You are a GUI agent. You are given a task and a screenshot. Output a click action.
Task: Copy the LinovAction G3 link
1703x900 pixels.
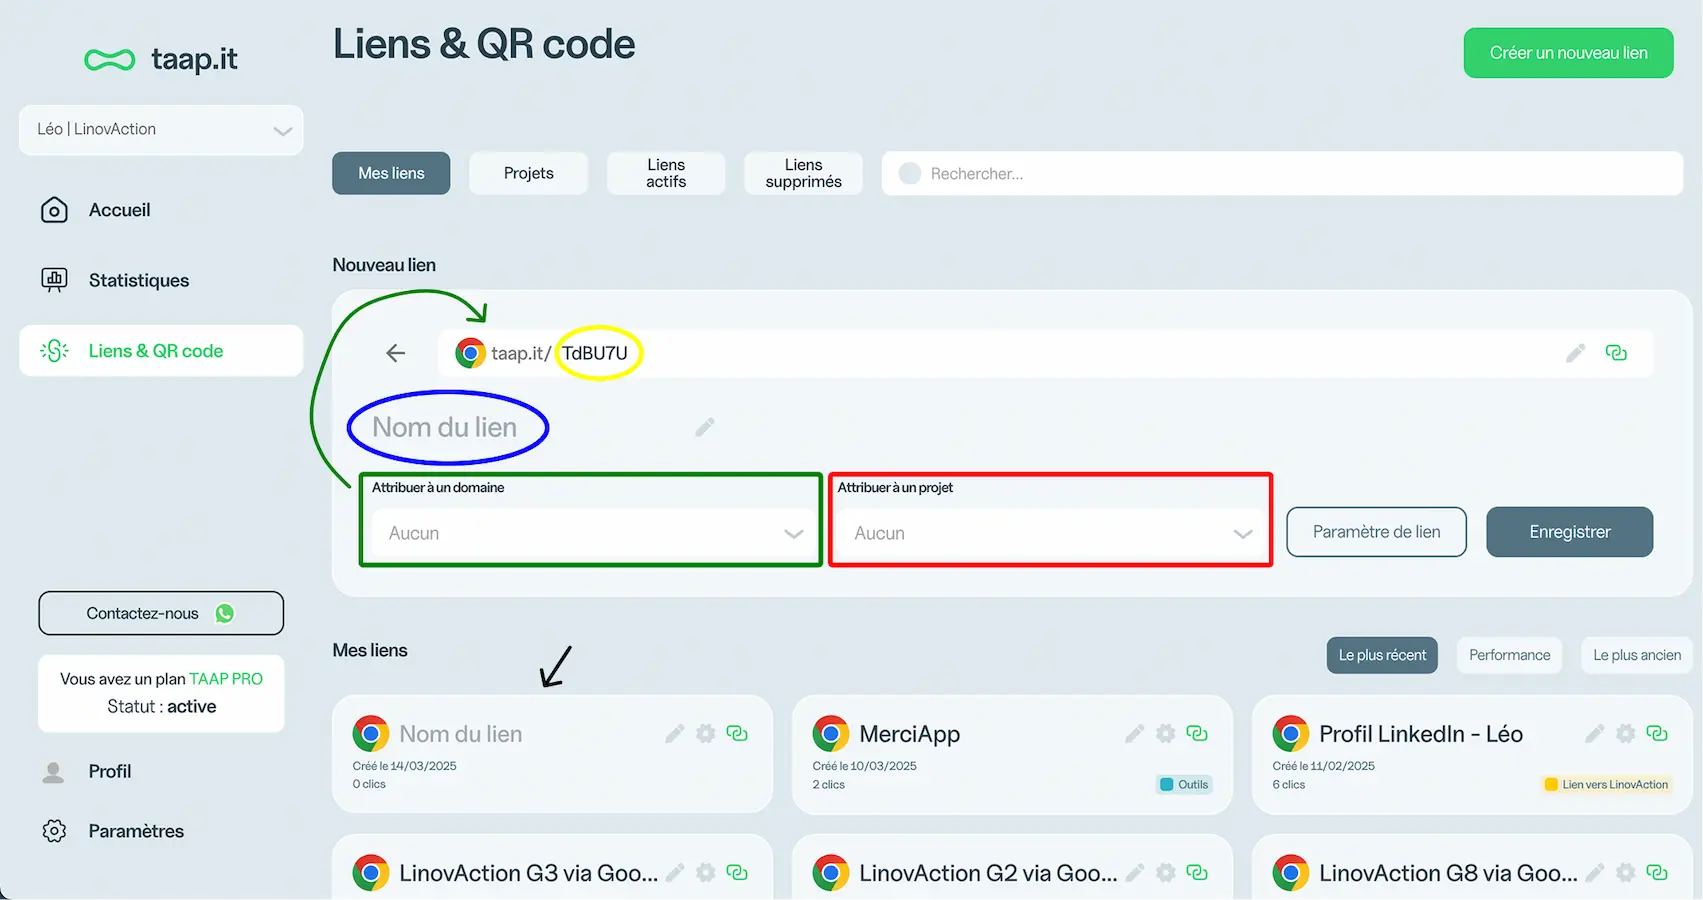coord(737,873)
